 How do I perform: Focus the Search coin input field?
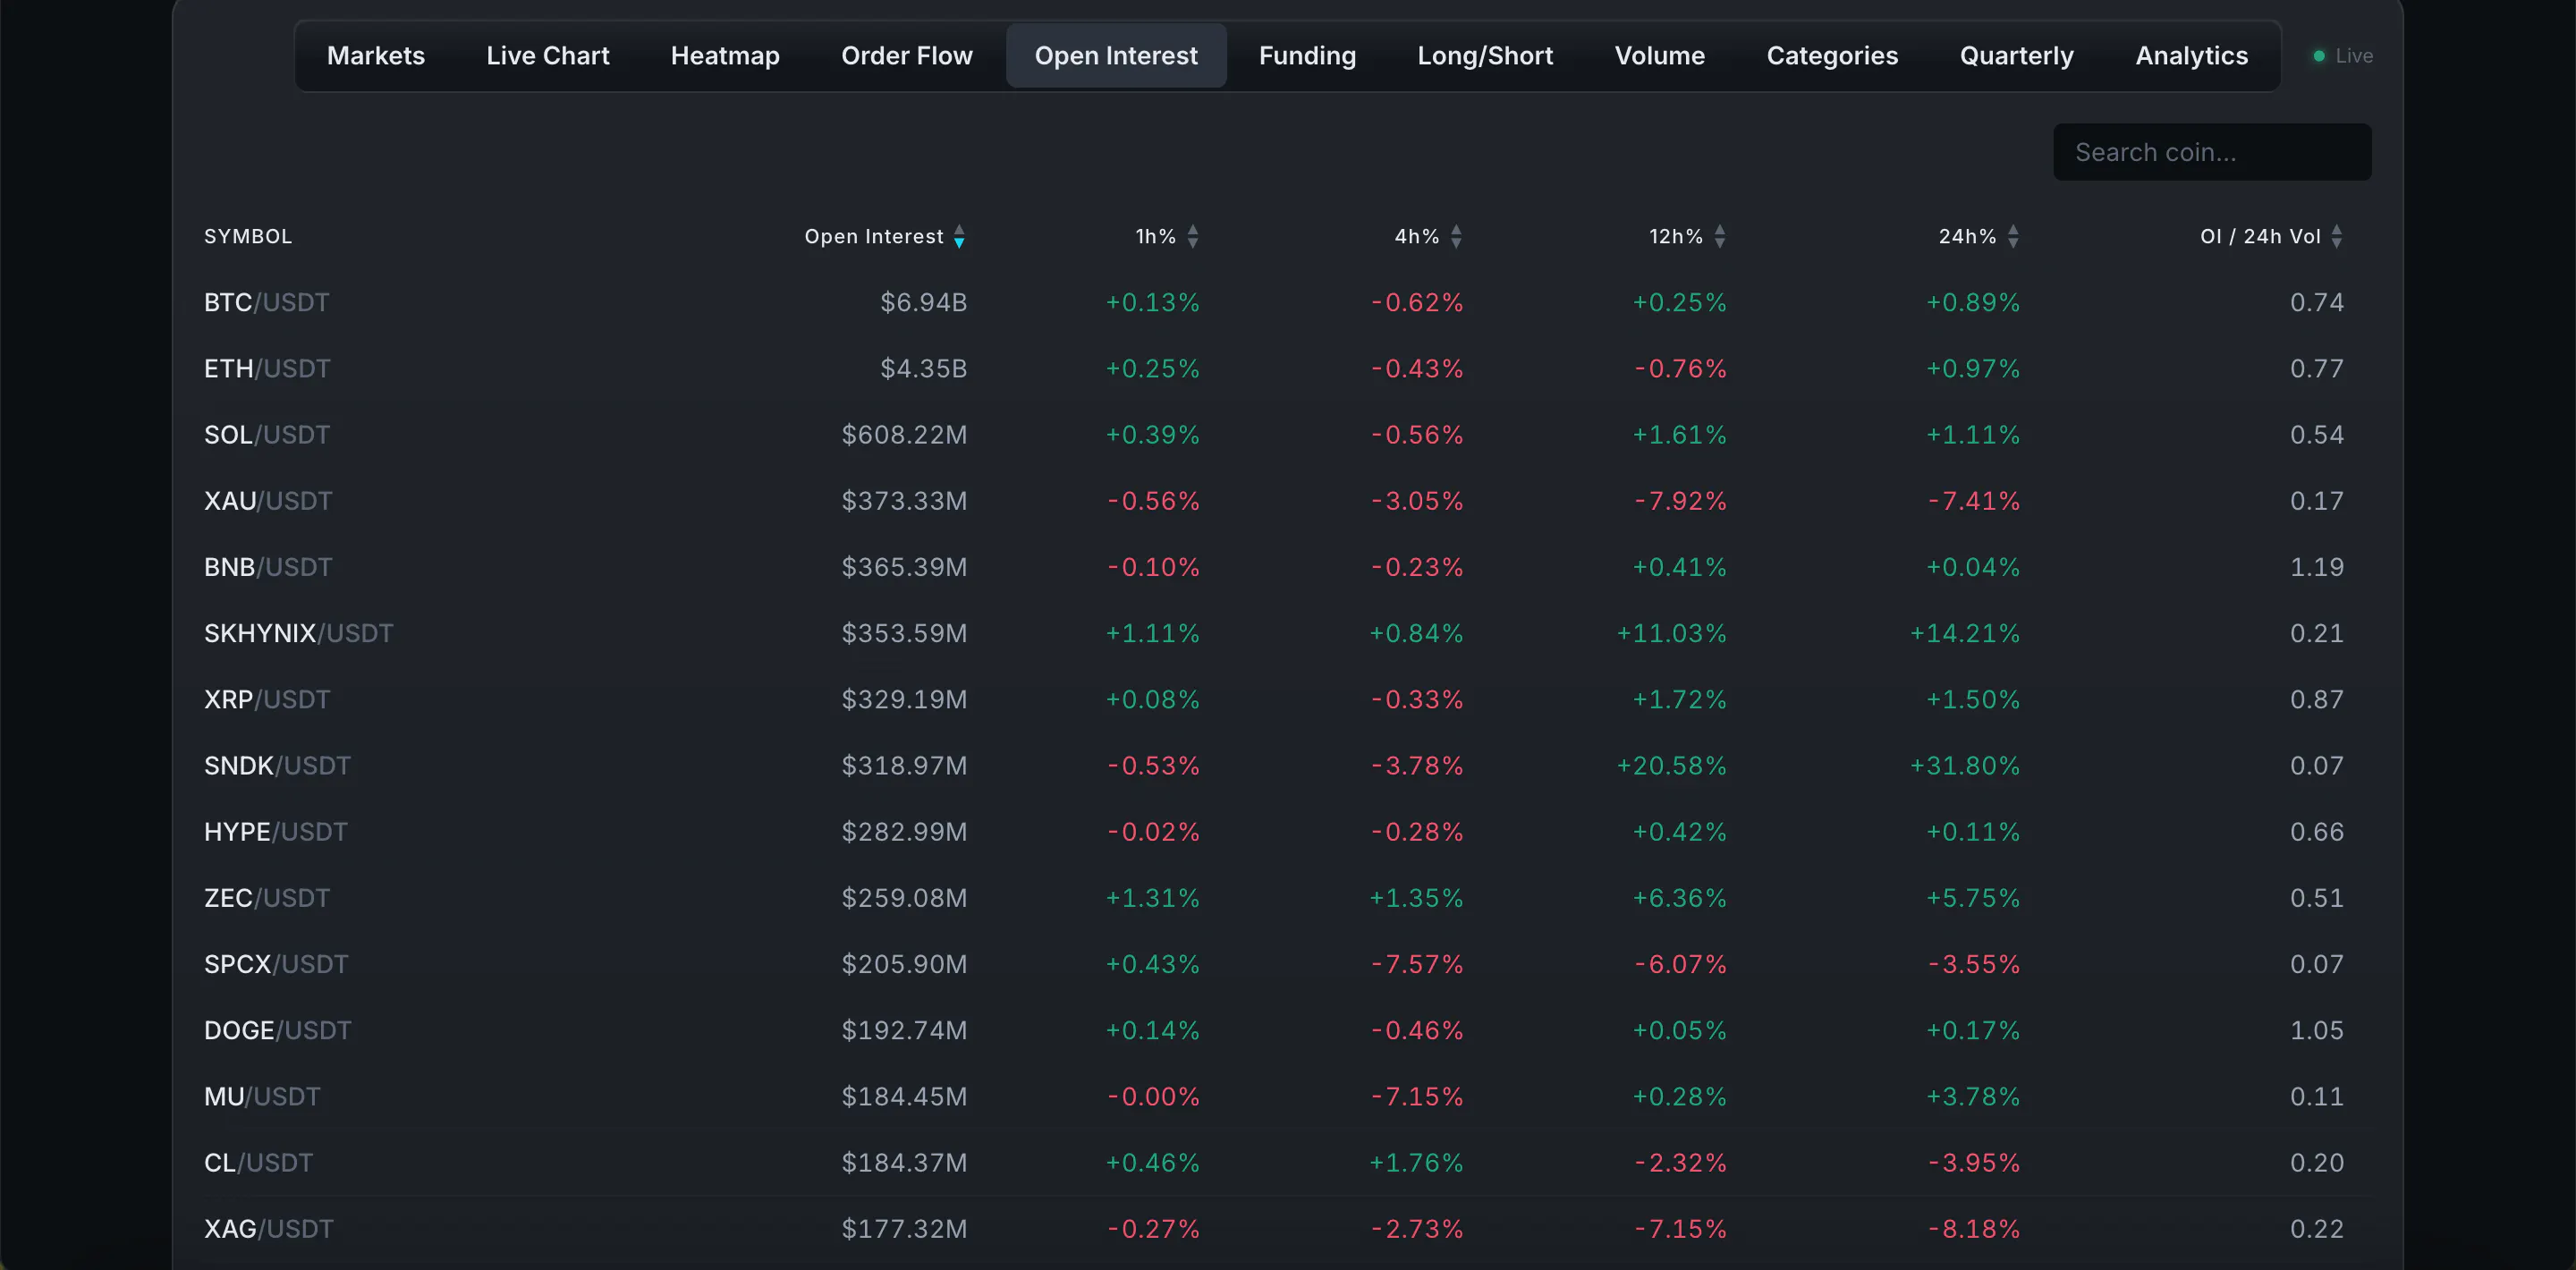point(2212,152)
